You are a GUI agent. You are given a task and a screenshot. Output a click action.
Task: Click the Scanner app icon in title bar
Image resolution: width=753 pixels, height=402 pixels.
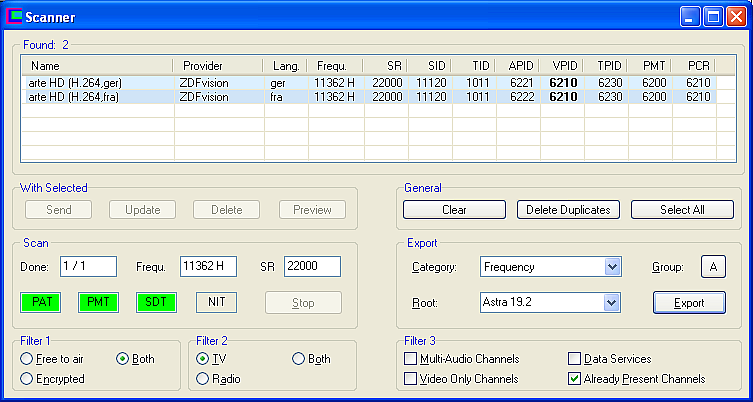pyautogui.click(x=15, y=17)
